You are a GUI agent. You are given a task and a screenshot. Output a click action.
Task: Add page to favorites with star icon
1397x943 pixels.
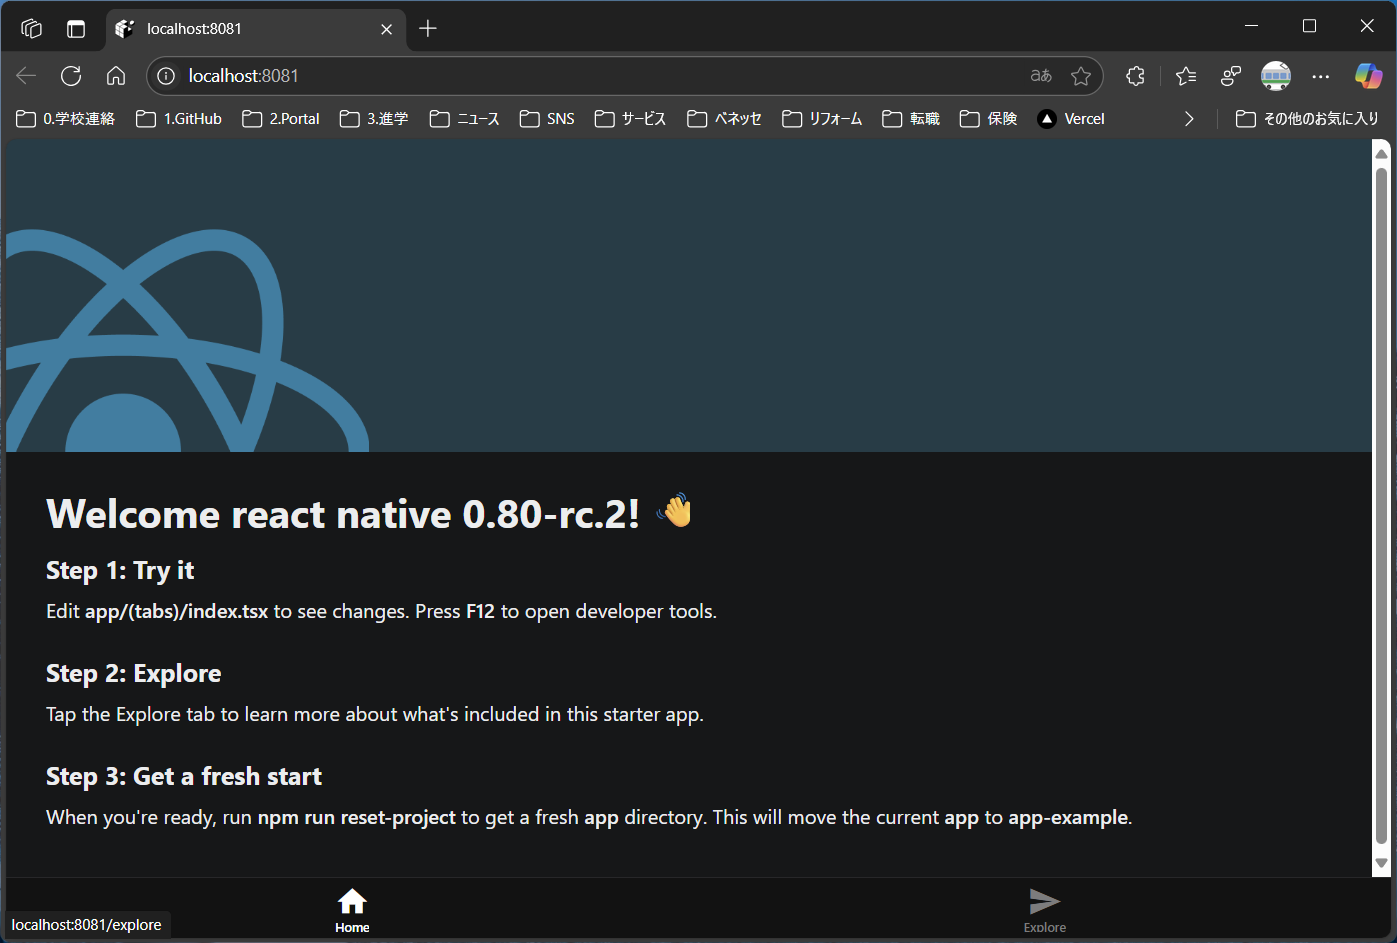pyautogui.click(x=1081, y=76)
